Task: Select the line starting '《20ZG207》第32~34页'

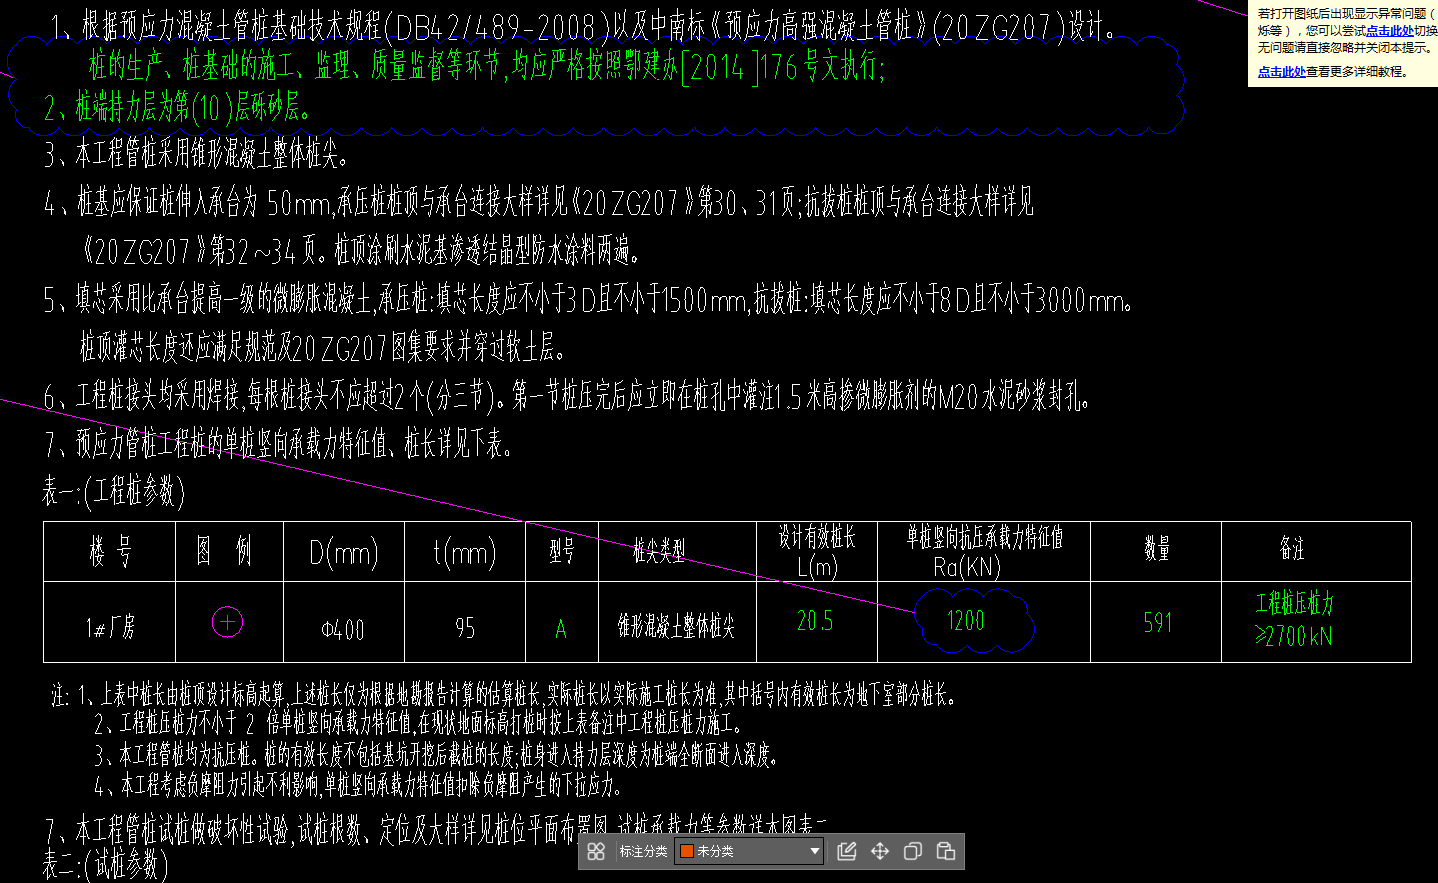Action: point(361,251)
